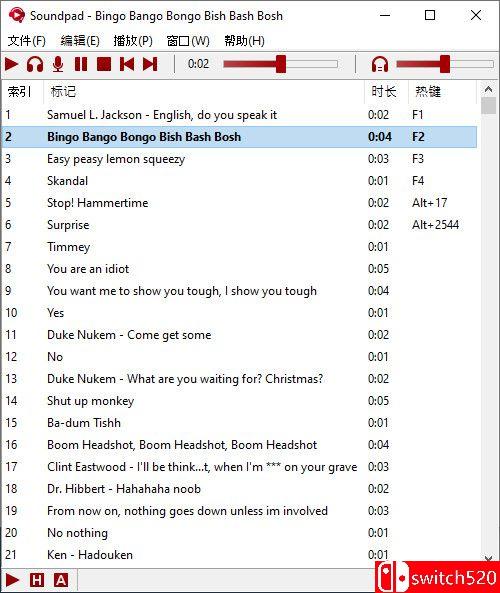Sort by the 索引 column header
The width and height of the screenshot is (500, 593).
23,92
